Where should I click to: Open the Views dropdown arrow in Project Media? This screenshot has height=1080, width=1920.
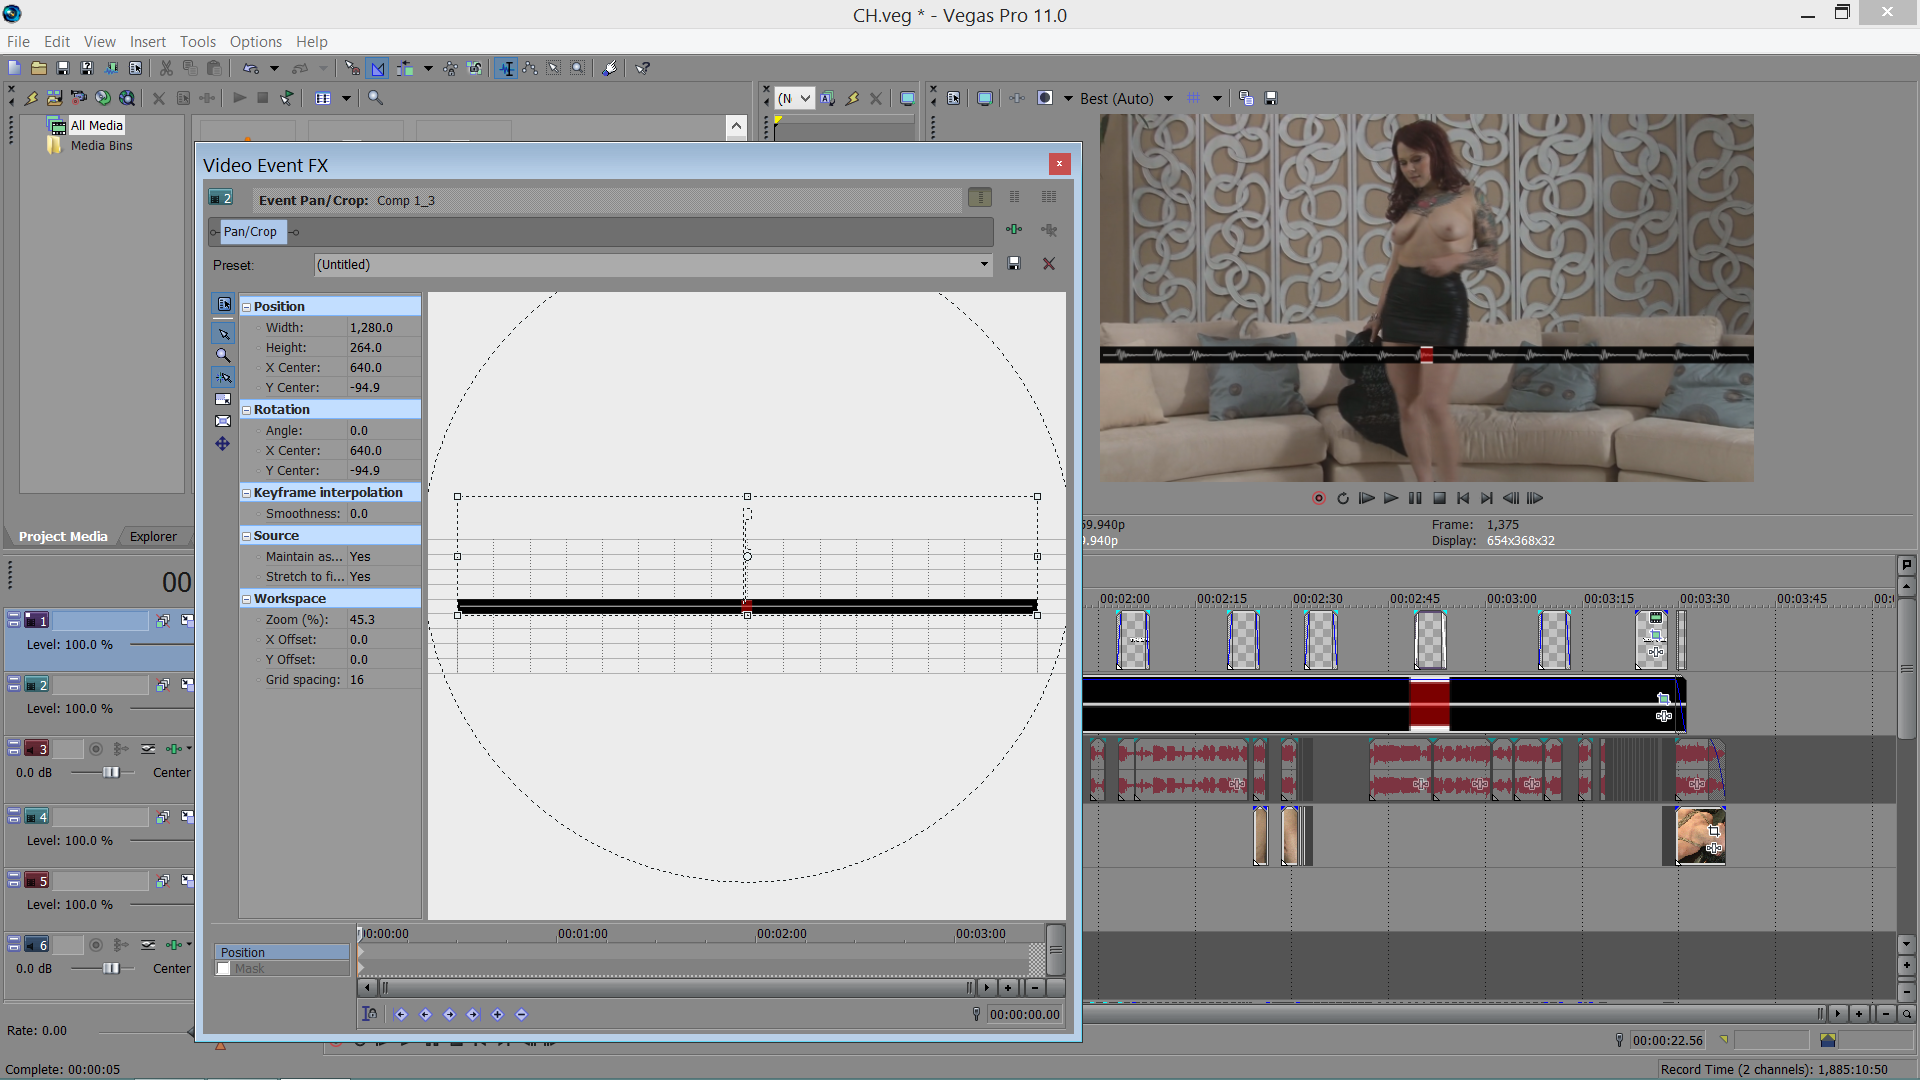pyautogui.click(x=347, y=98)
